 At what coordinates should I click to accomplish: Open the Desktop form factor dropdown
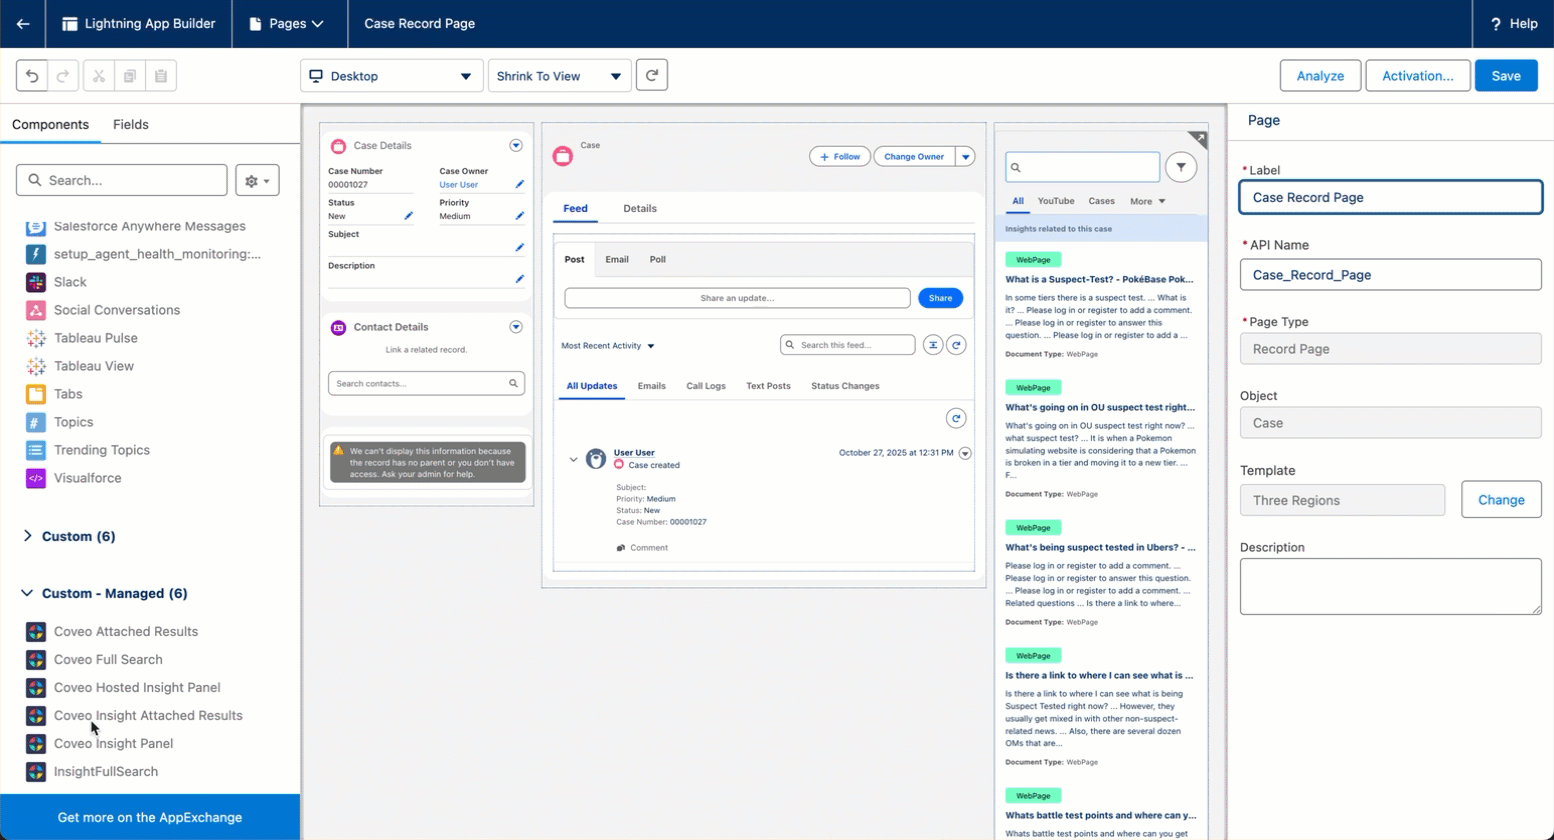pyautogui.click(x=390, y=74)
